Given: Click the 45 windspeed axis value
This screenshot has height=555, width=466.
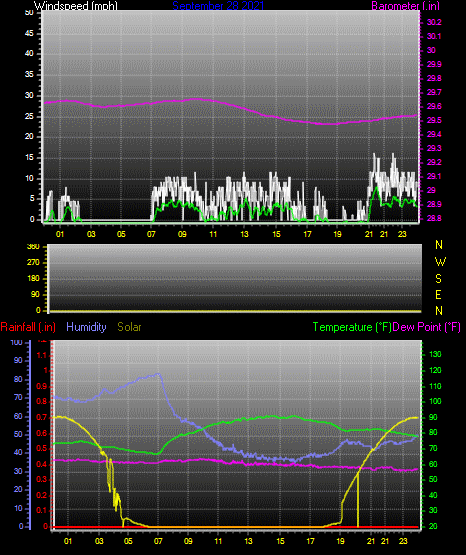Looking at the screenshot, I should point(29,33).
